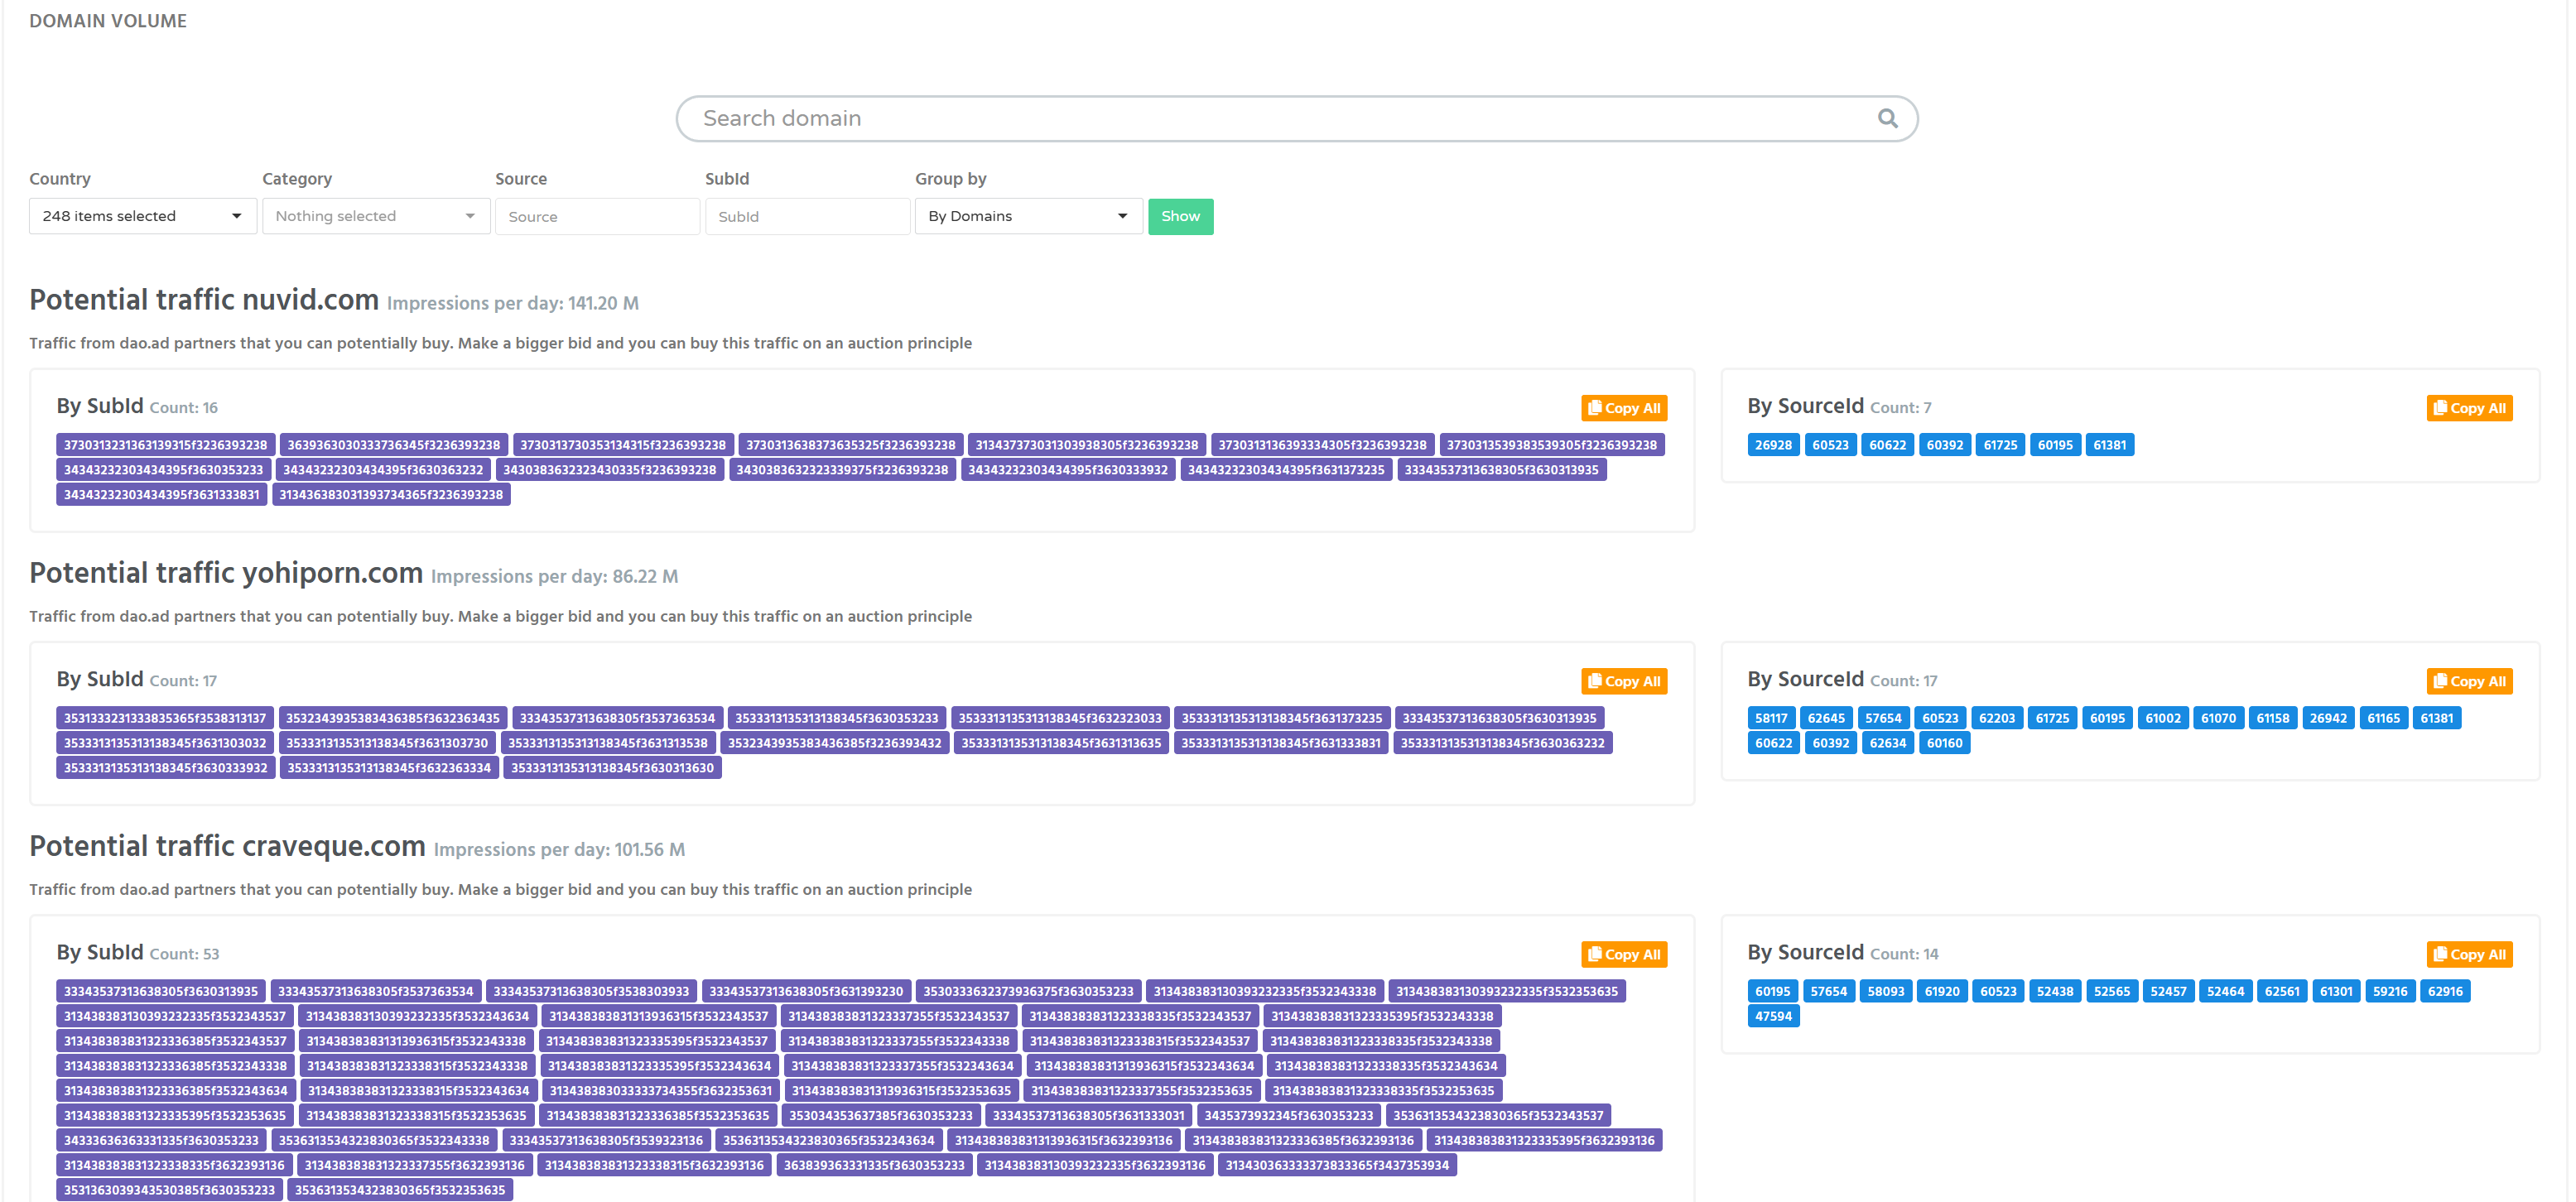This screenshot has height=1202, width=2576.
Task: Select SourceId tag 58093
Action: tap(1885, 991)
